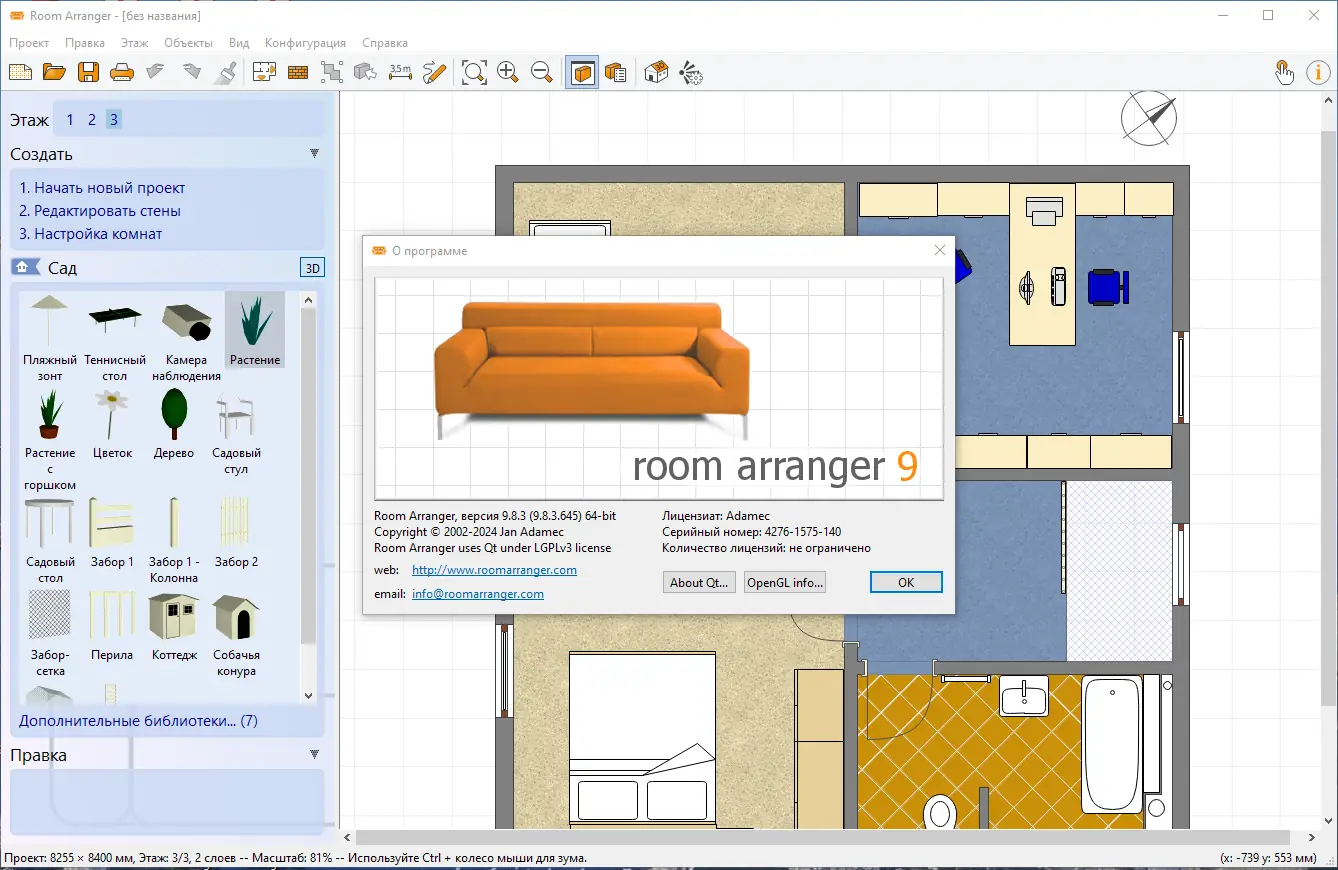Click the Print toolbar icon
Screen dimensions: 1338x870
coord(122,72)
